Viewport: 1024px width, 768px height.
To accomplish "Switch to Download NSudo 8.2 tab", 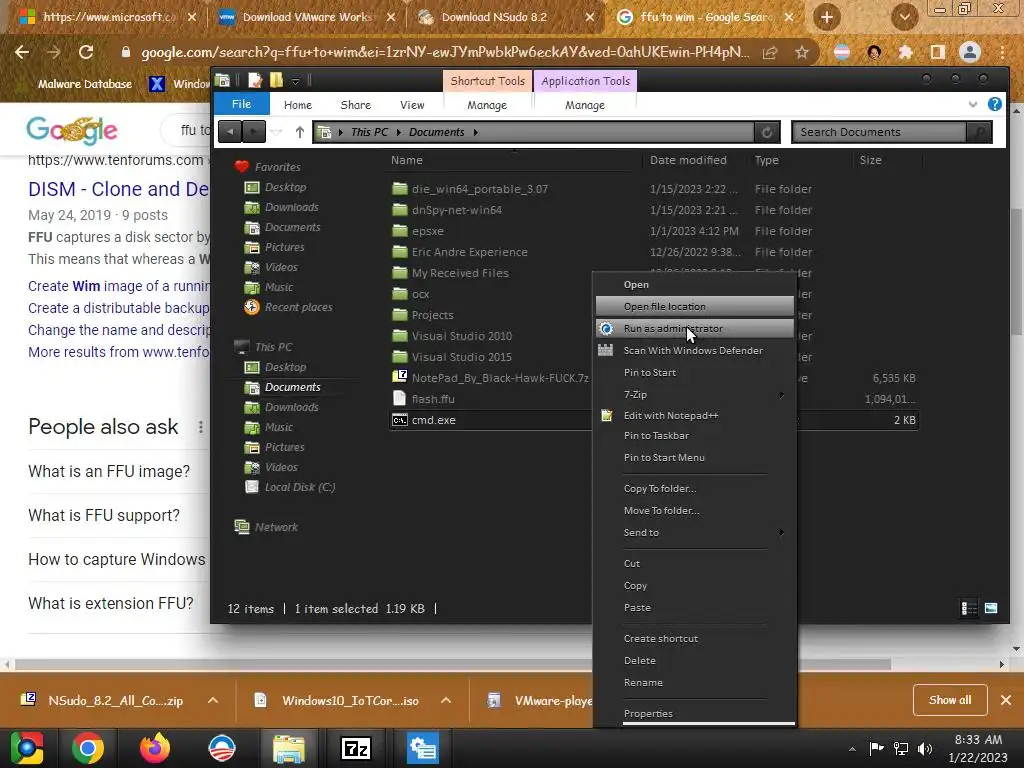I will click(x=494, y=18).
